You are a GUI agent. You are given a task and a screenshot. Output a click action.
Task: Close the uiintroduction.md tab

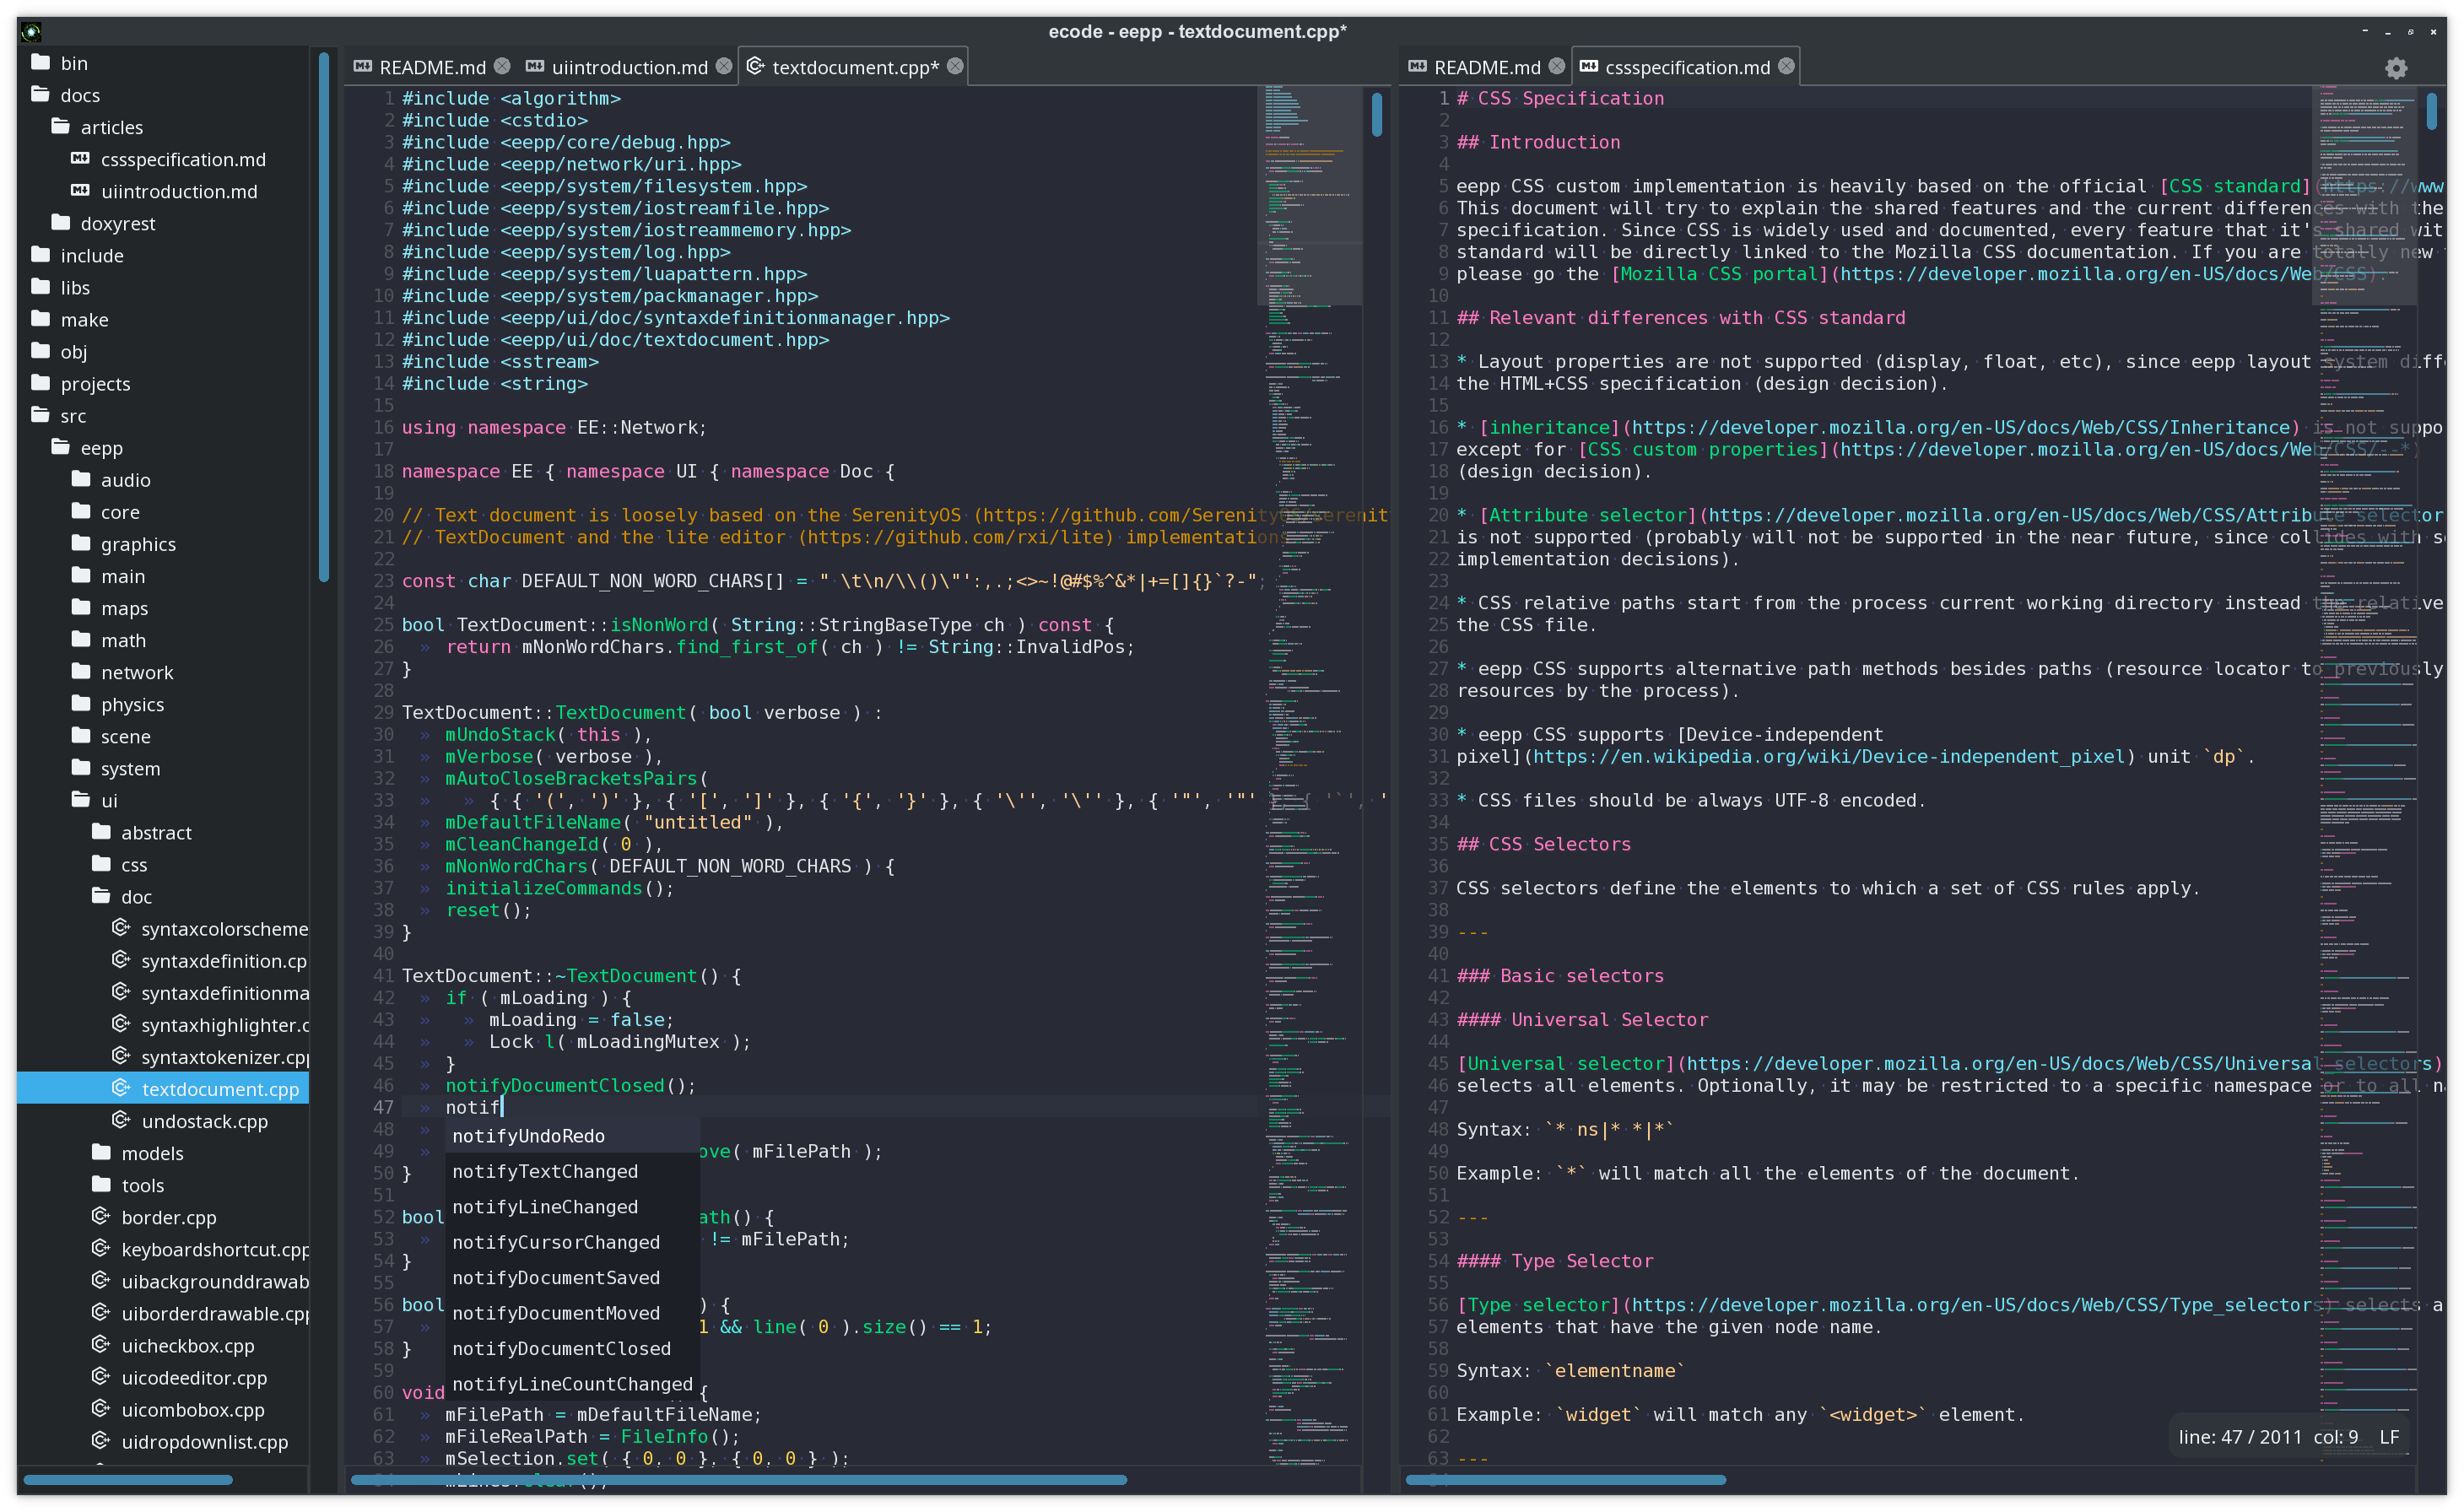tap(724, 66)
